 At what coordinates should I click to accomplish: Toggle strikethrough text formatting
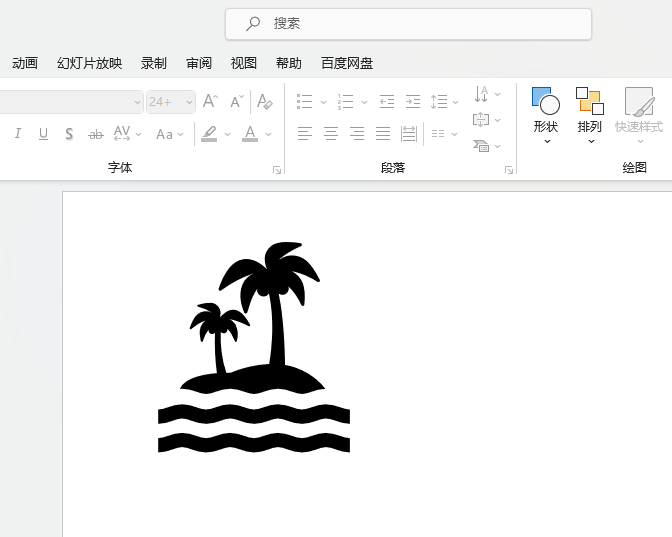point(96,135)
